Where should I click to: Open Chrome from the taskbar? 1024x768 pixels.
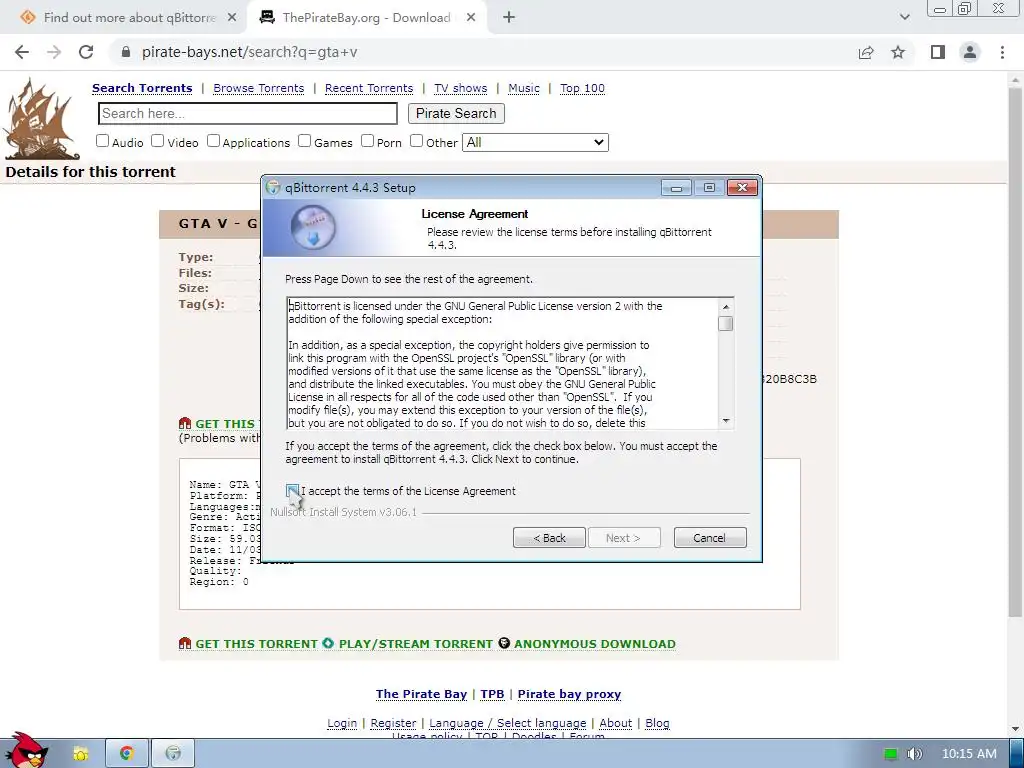127,754
